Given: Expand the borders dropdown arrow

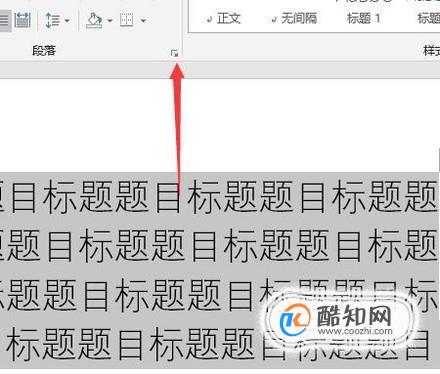Looking at the screenshot, I should coord(143,21).
